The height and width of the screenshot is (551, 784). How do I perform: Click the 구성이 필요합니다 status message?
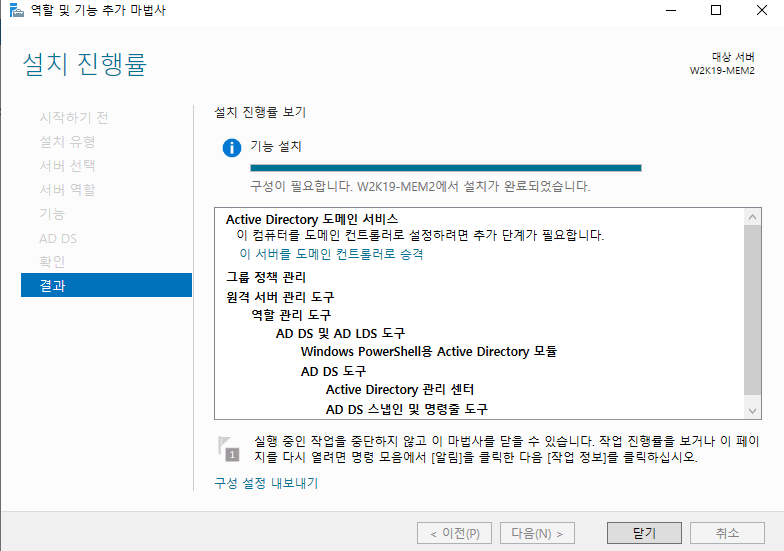(x=420, y=186)
